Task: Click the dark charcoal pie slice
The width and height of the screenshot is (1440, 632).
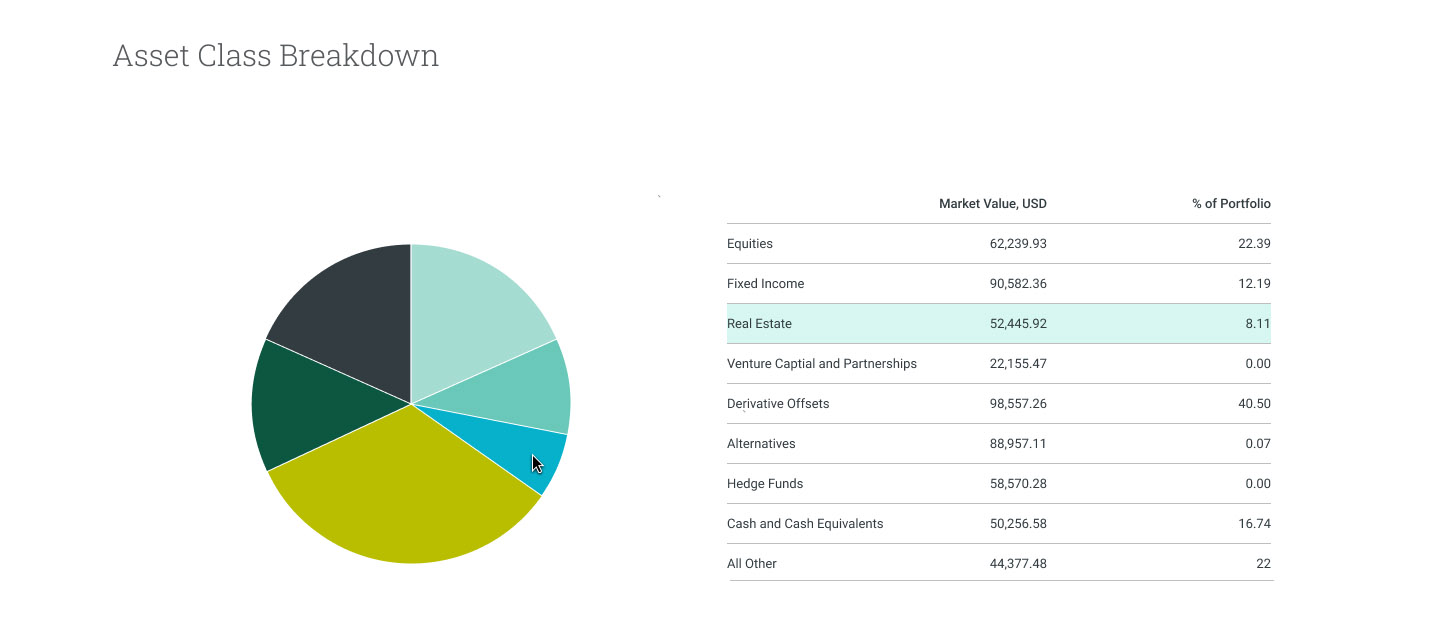Action: pyautogui.click(x=350, y=310)
